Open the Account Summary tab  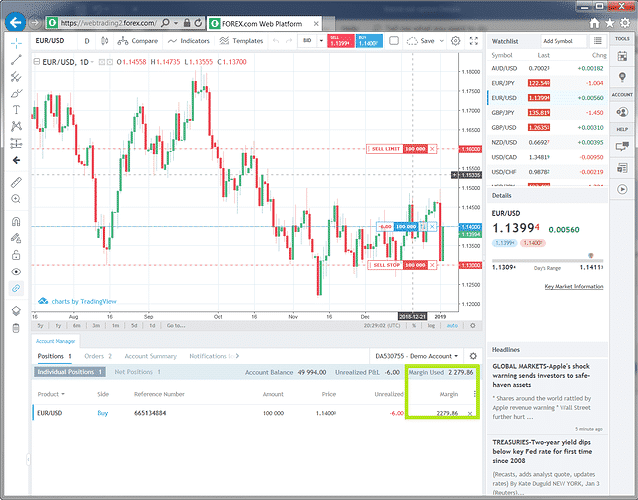pyautogui.click(x=151, y=356)
